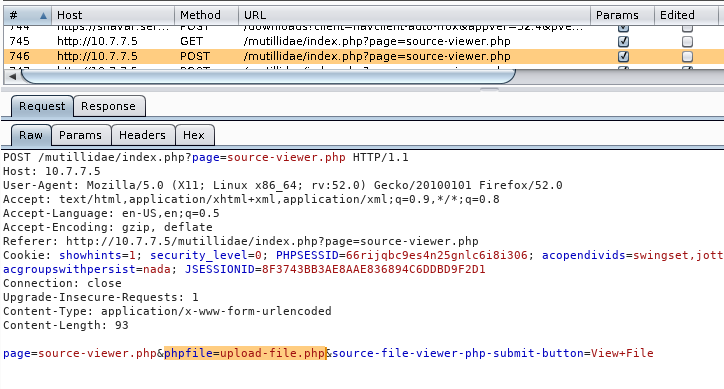Toggle Edited checkbox in row 746

pyautogui.click(x=687, y=56)
